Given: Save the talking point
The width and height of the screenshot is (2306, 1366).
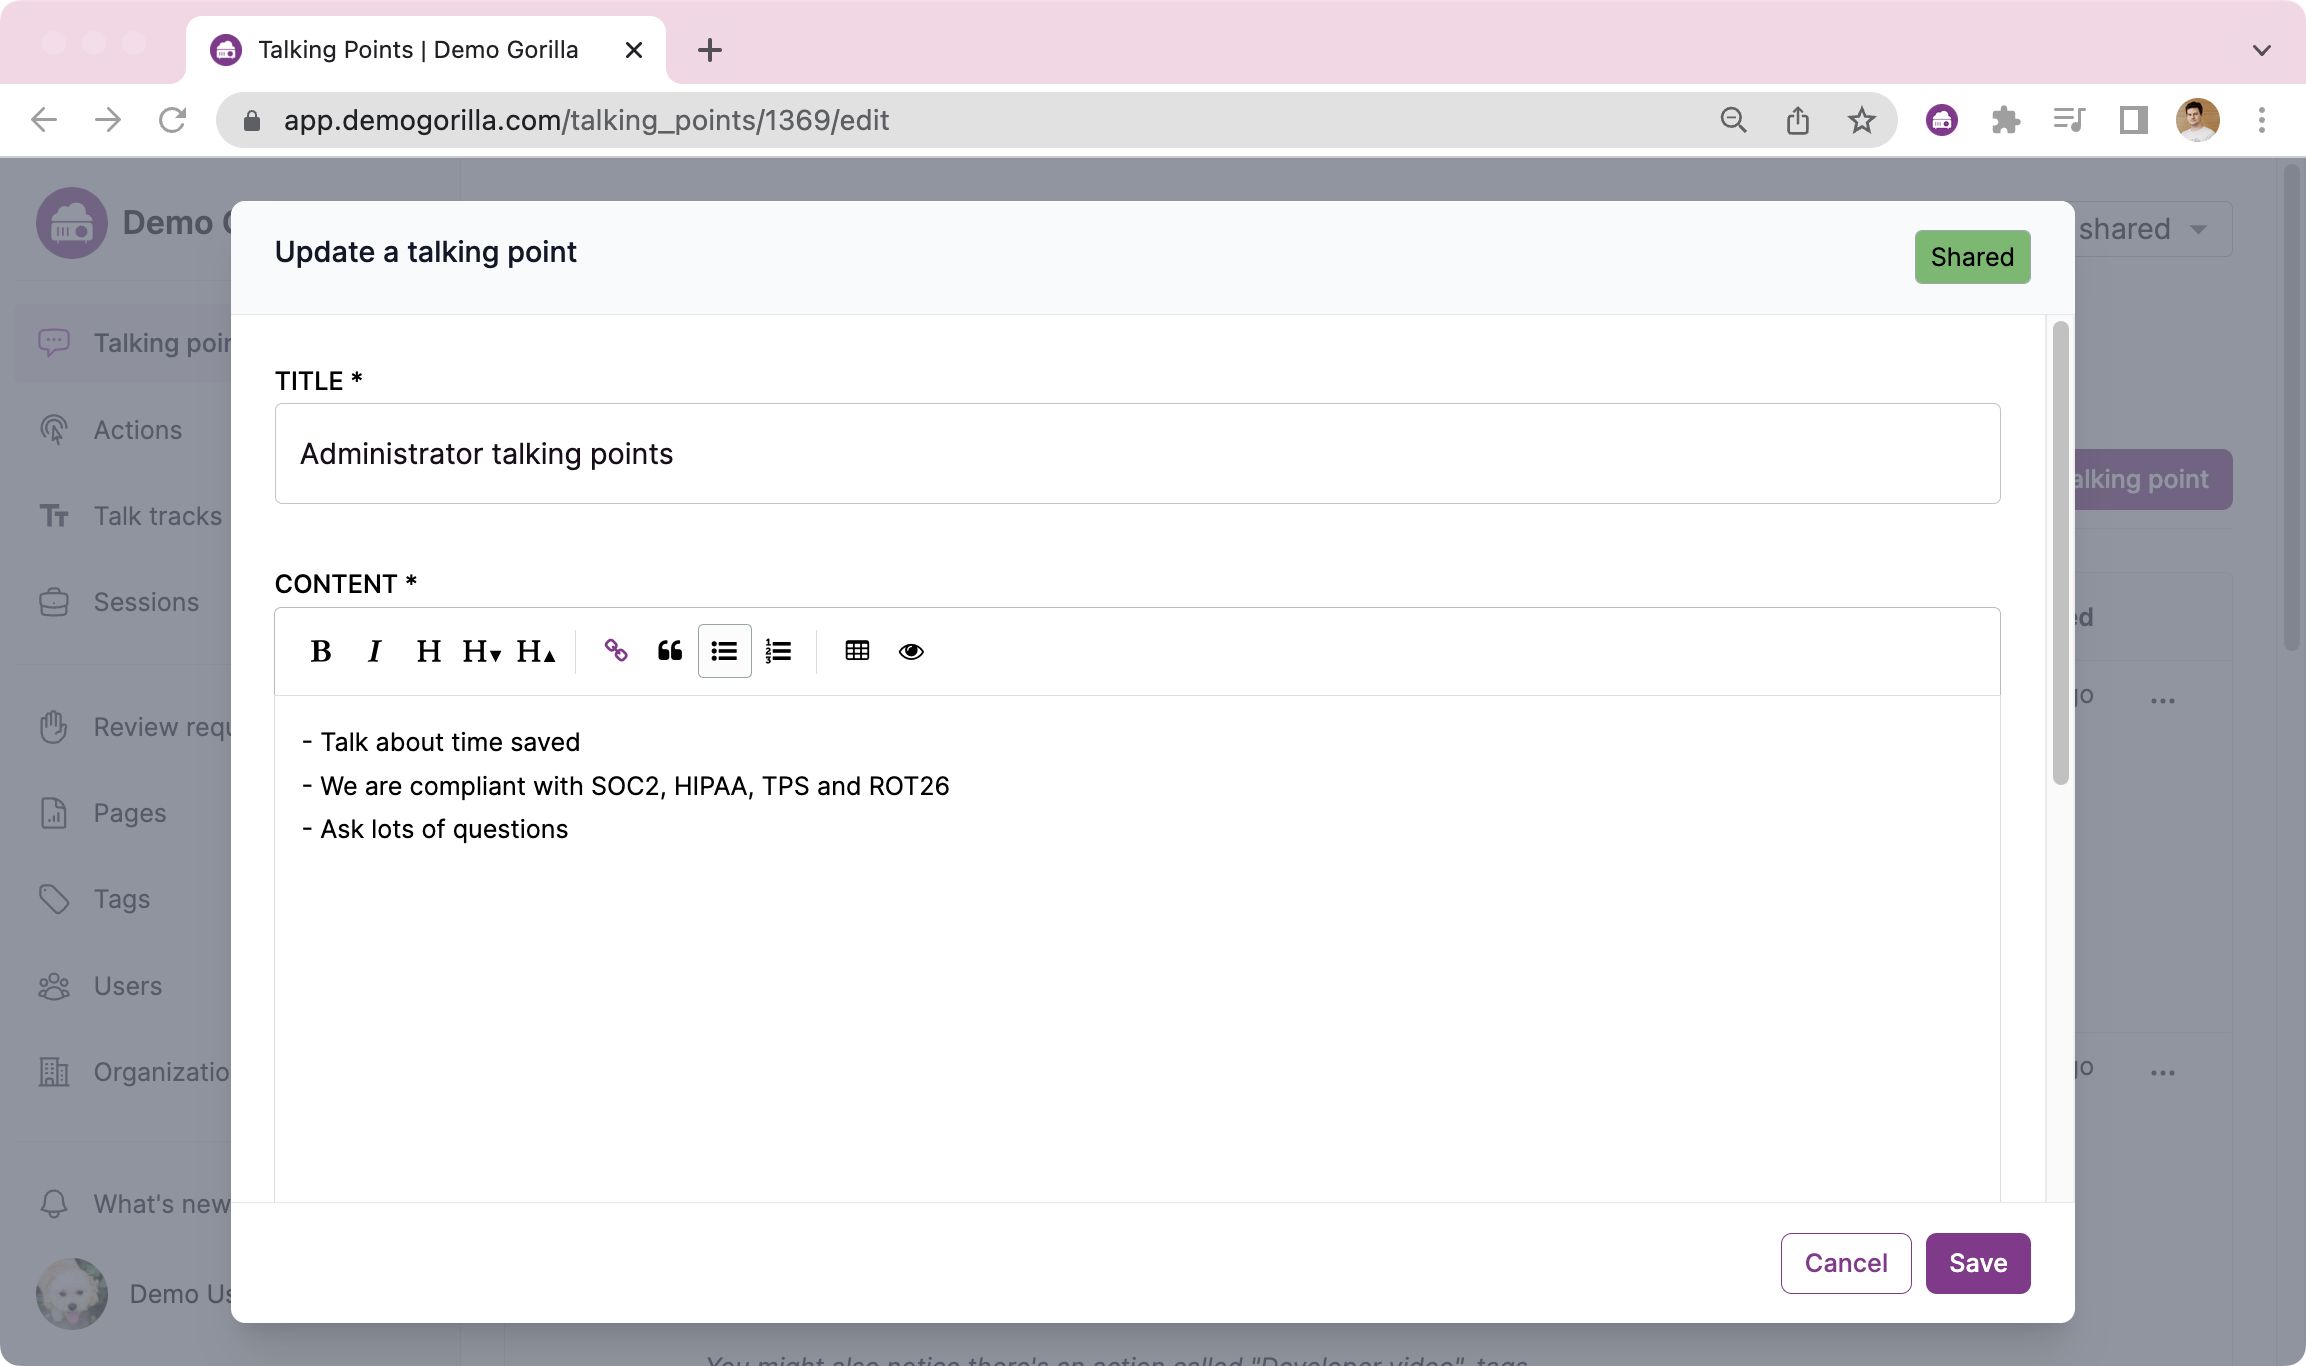Looking at the screenshot, I should pyautogui.click(x=1977, y=1263).
